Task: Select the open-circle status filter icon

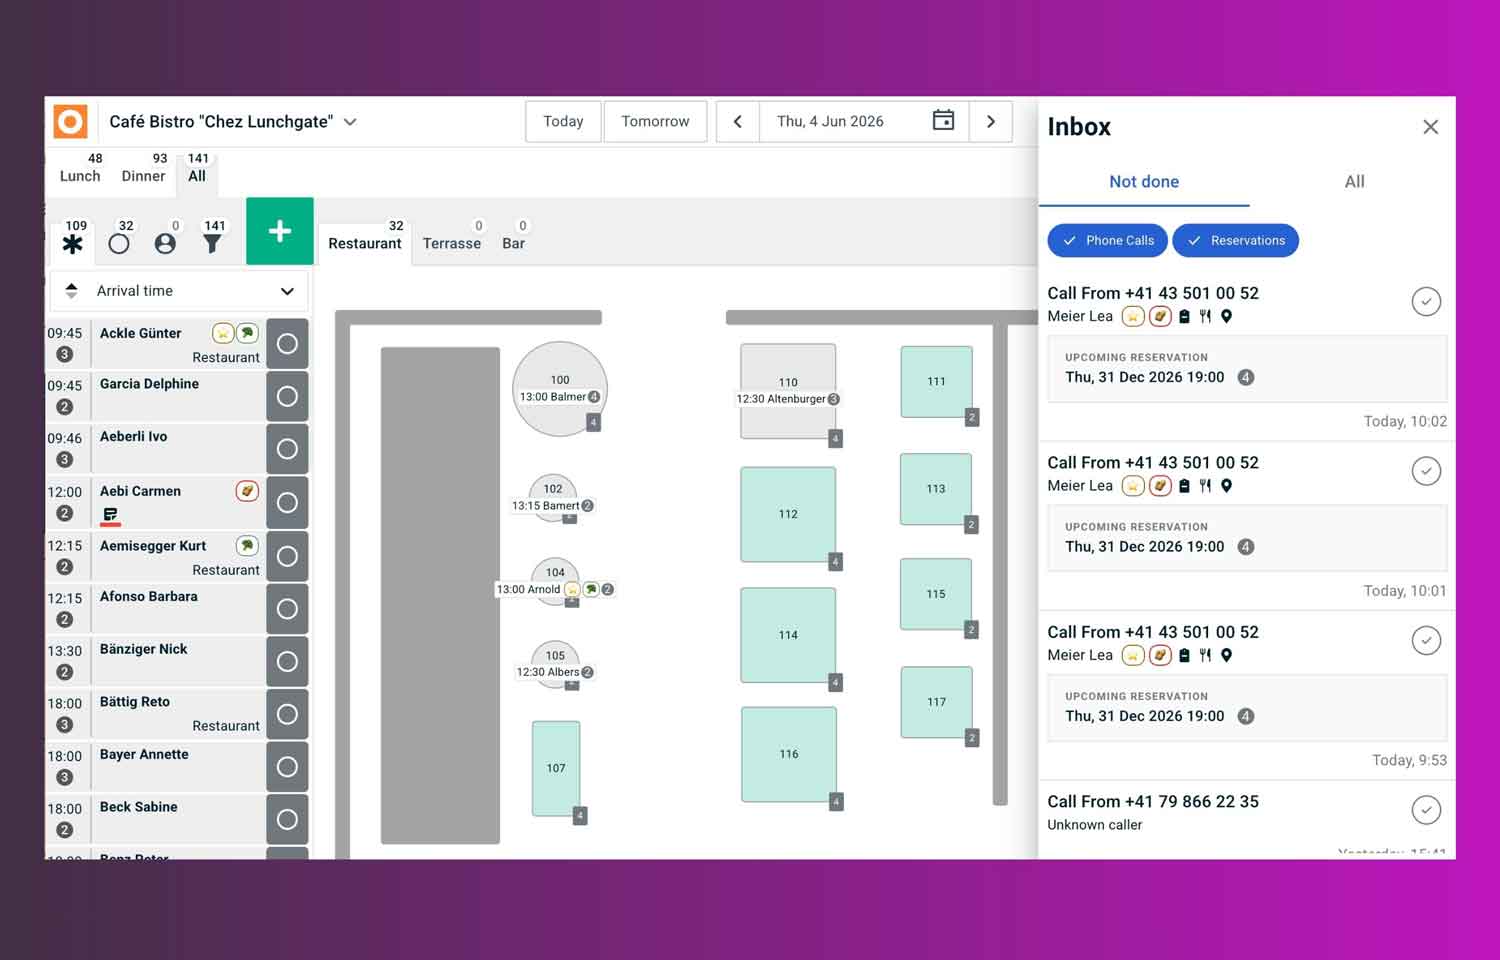Action: point(119,244)
